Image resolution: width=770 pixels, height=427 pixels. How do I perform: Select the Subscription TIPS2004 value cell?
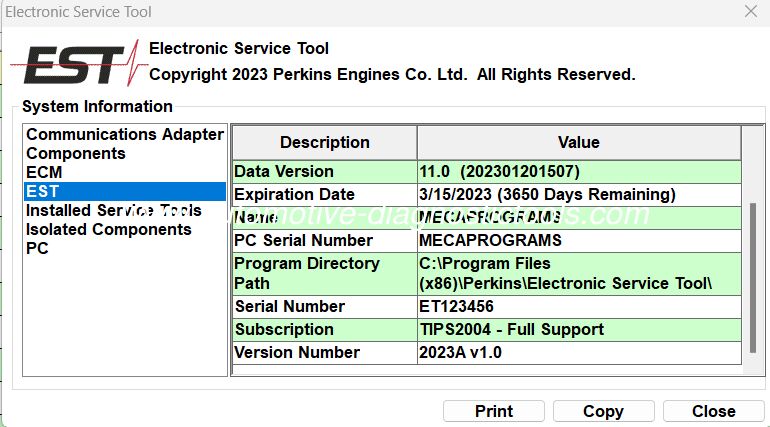(x=578, y=329)
